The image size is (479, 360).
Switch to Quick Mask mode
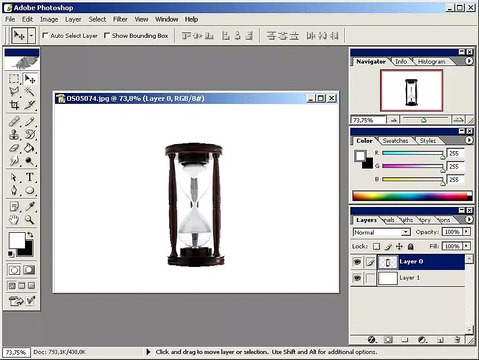pyautogui.click(x=29, y=270)
